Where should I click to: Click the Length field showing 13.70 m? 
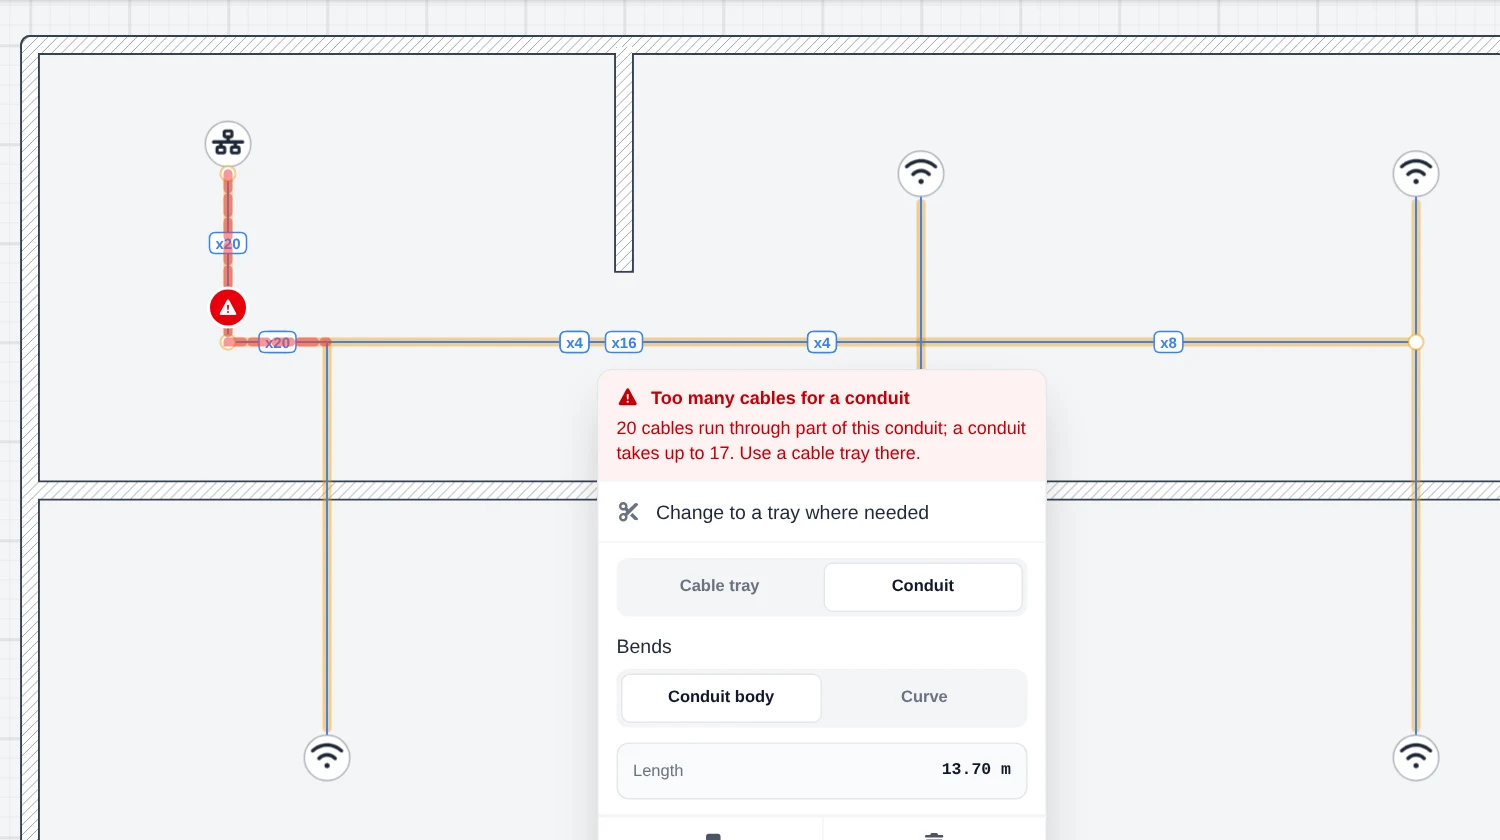point(822,771)
